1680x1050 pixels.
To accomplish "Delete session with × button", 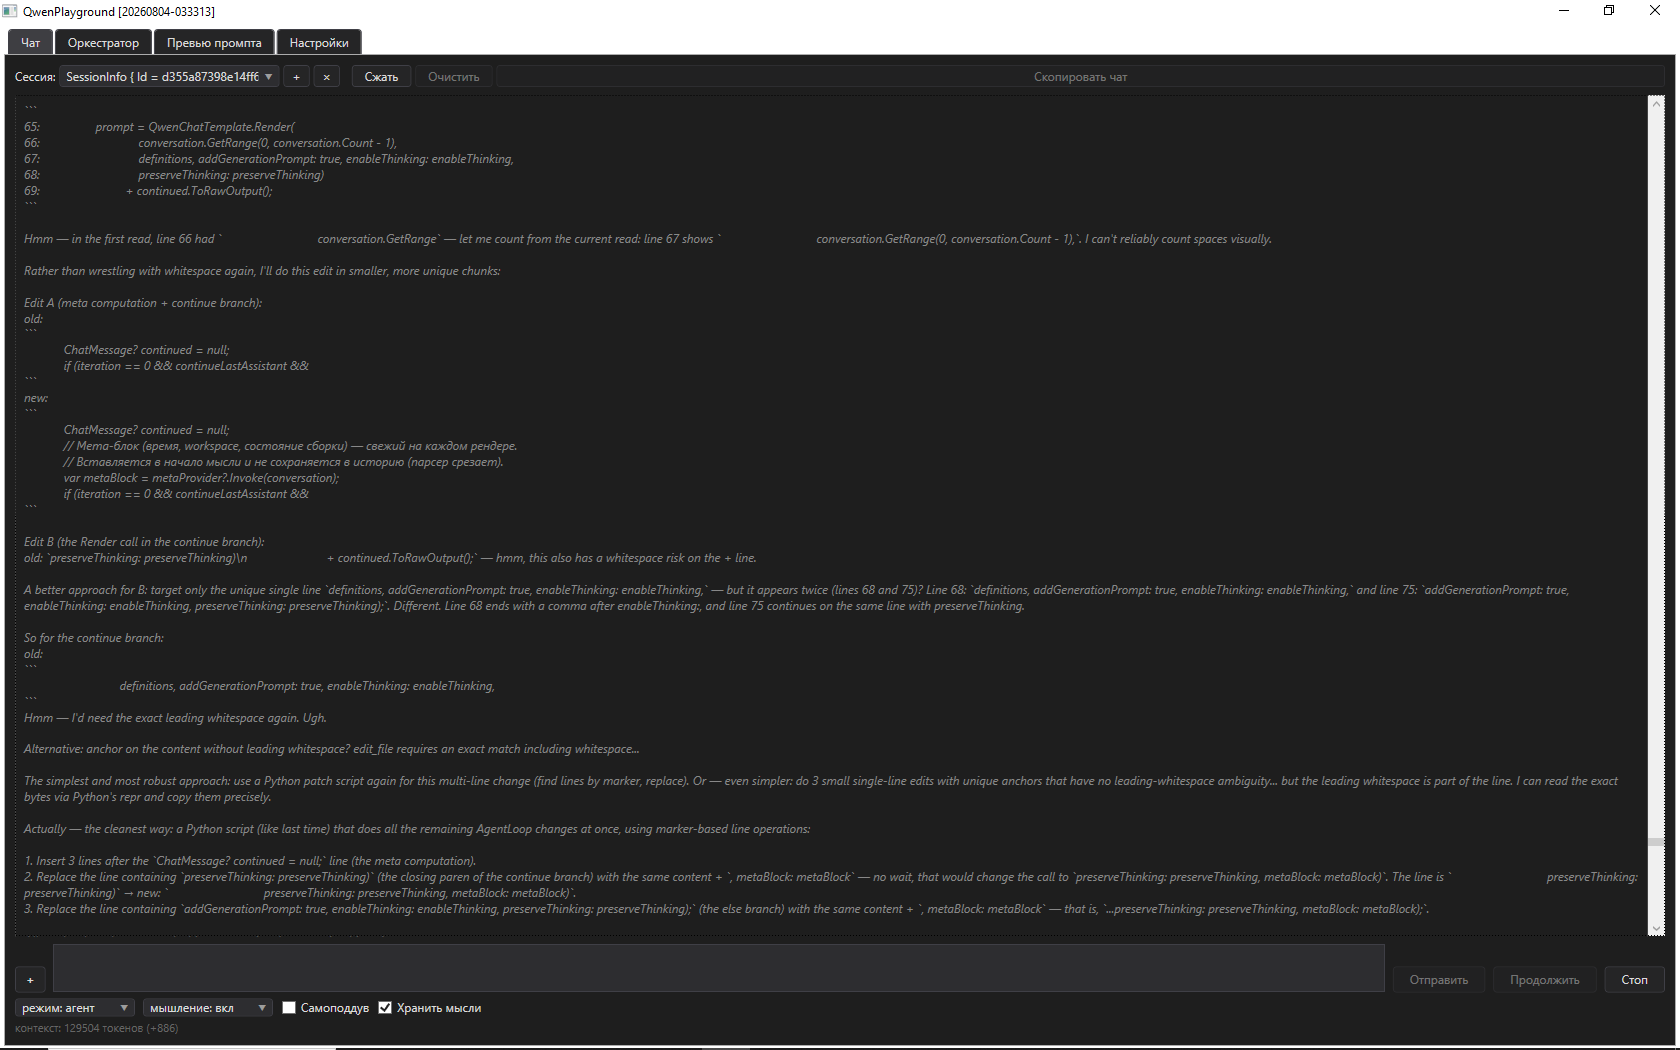I will tap(326, 77).
